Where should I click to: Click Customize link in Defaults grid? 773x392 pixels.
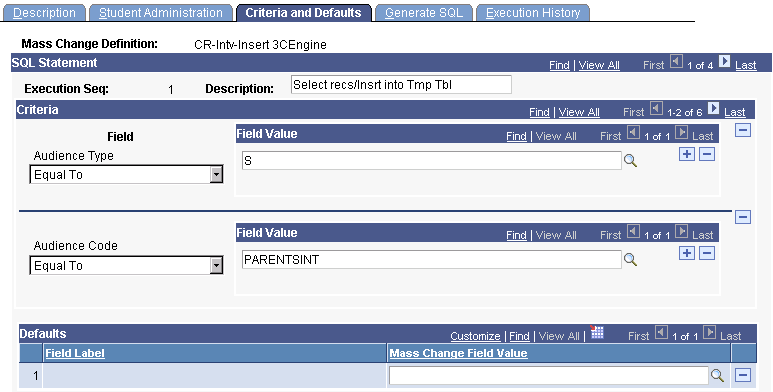[x=475, y=336]
